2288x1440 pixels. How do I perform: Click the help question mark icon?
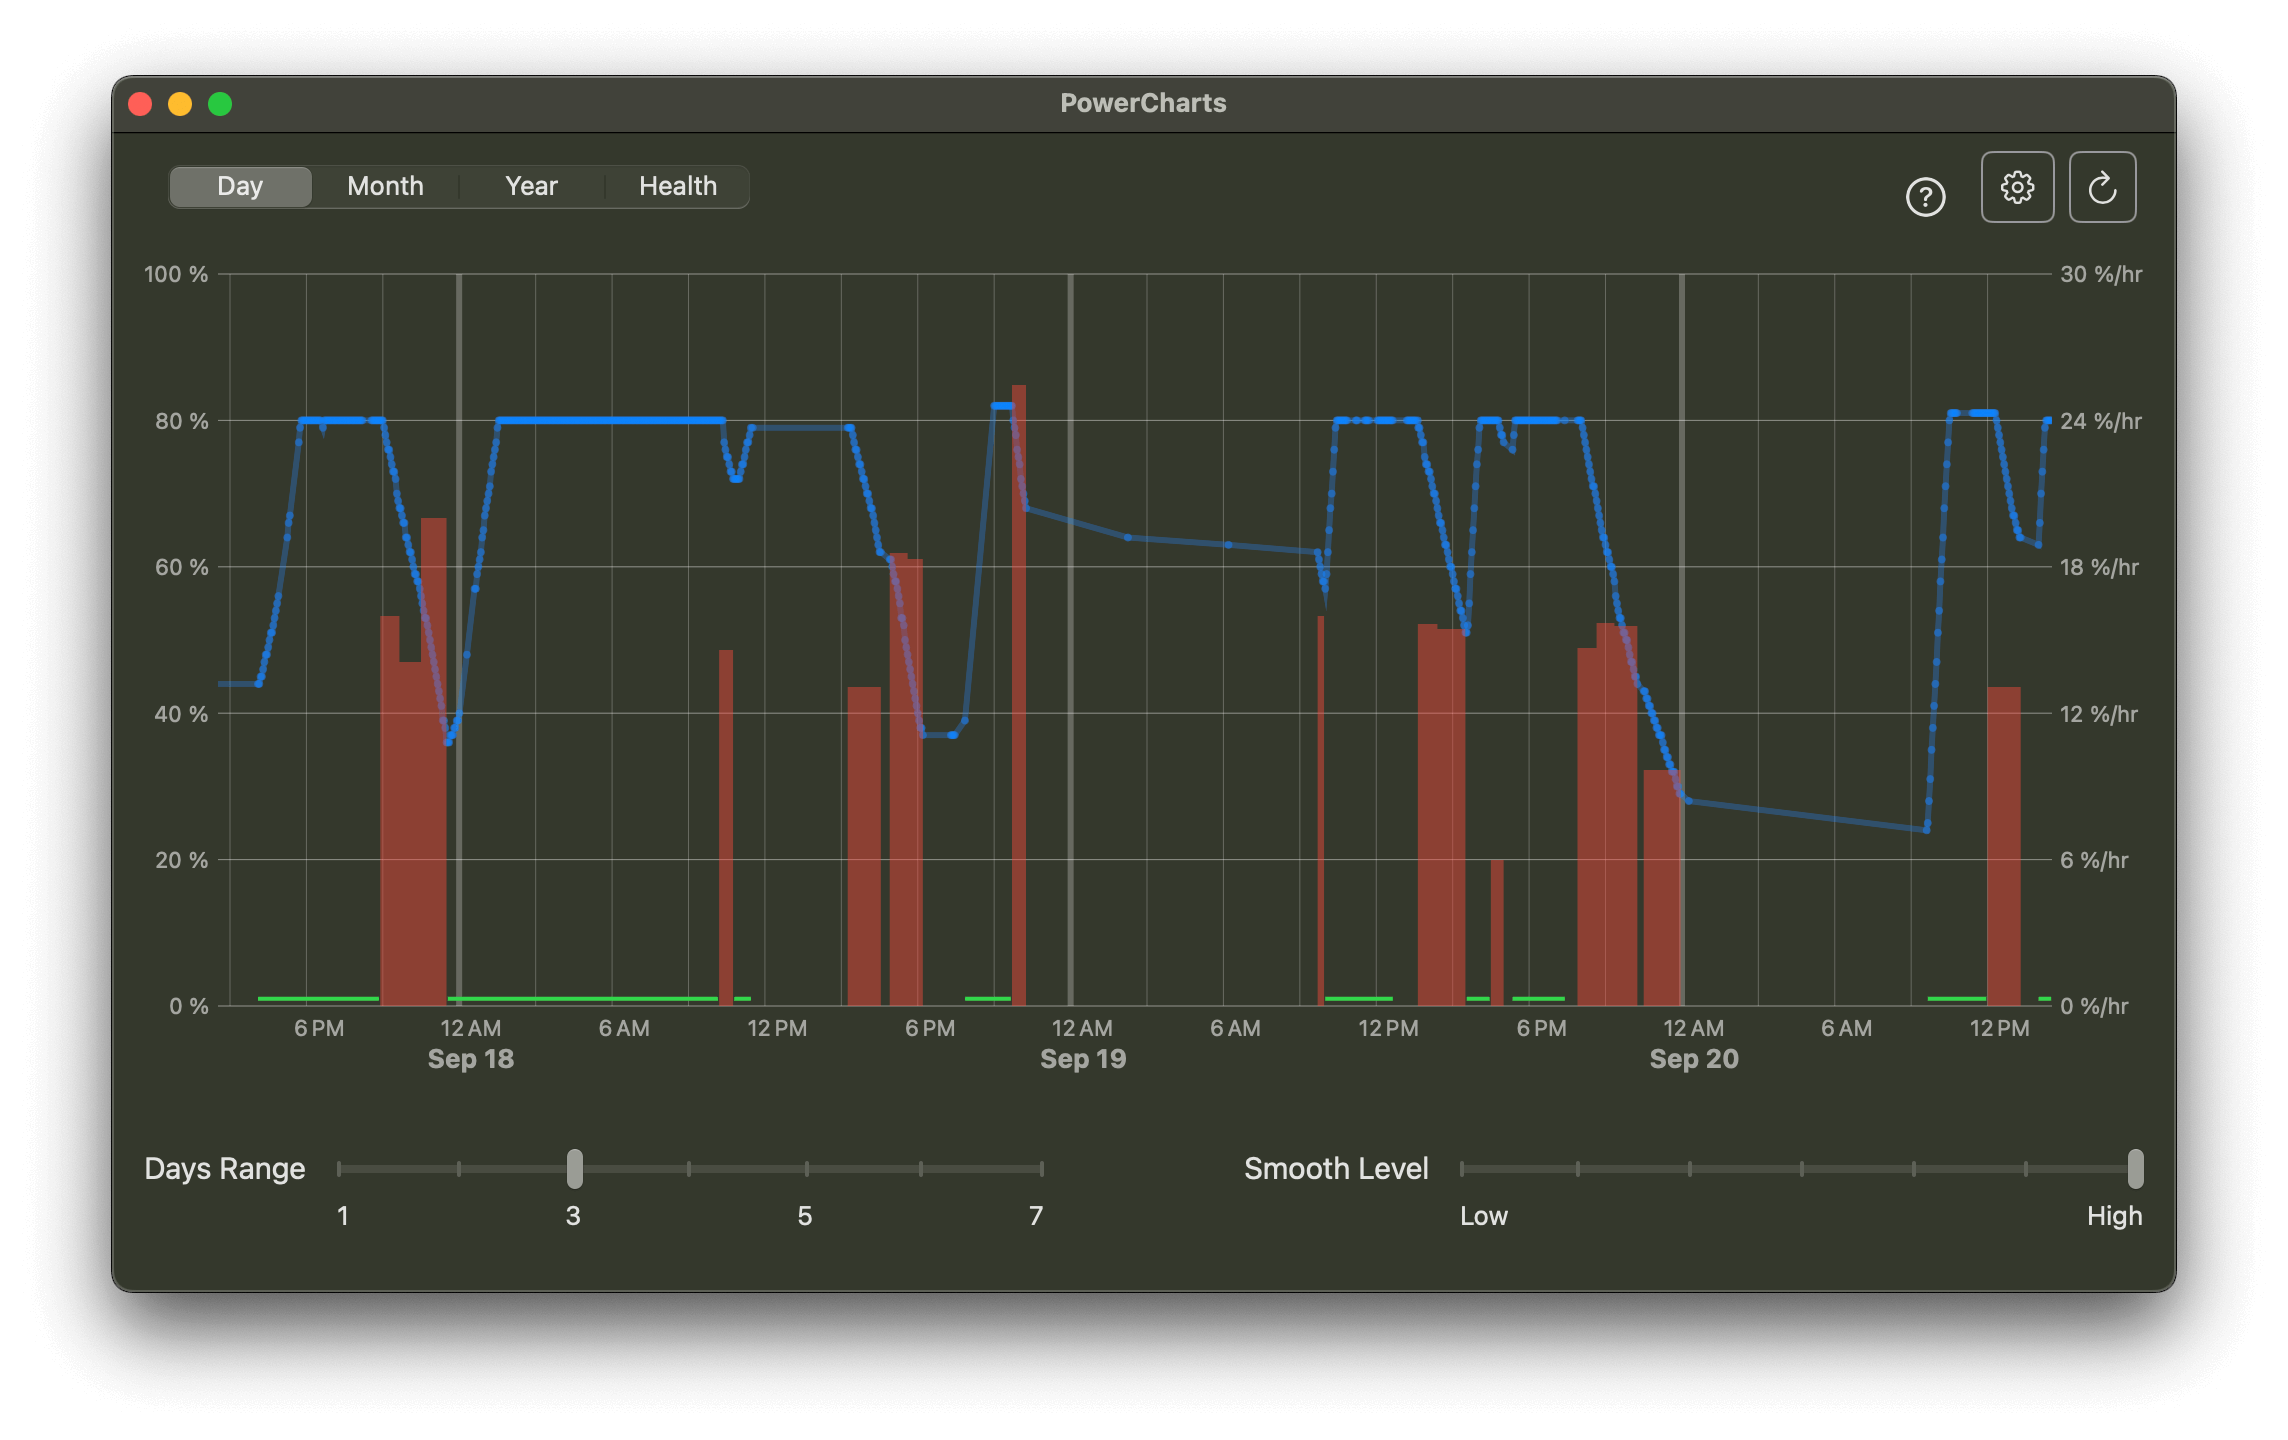tap(1925, 197)
